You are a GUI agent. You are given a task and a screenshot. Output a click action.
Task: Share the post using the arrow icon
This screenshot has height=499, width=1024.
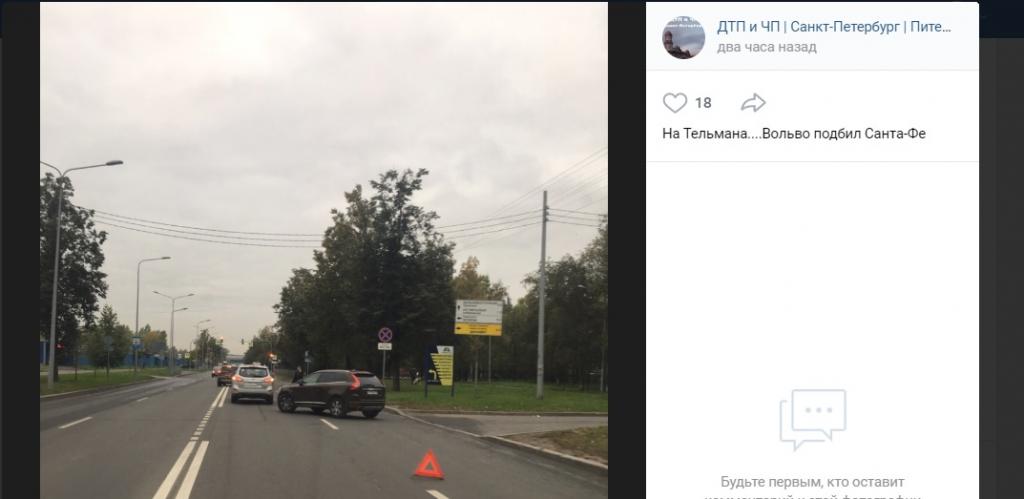753,103
